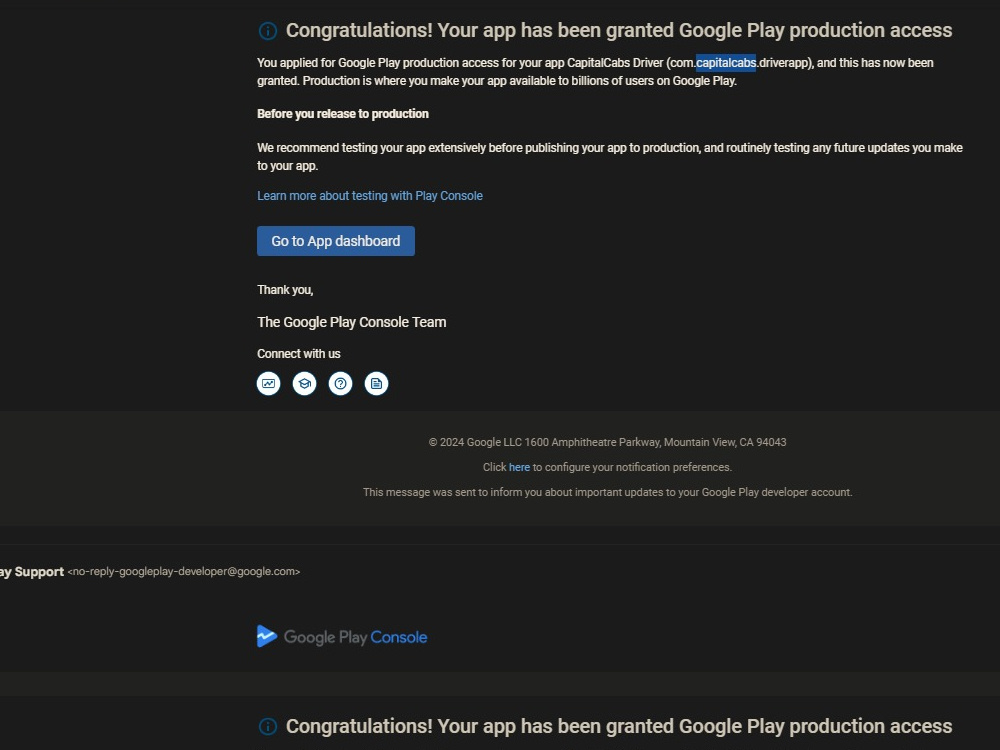
Task: Click the highlighted word capitalcabs
Action: tap(726, 62)
